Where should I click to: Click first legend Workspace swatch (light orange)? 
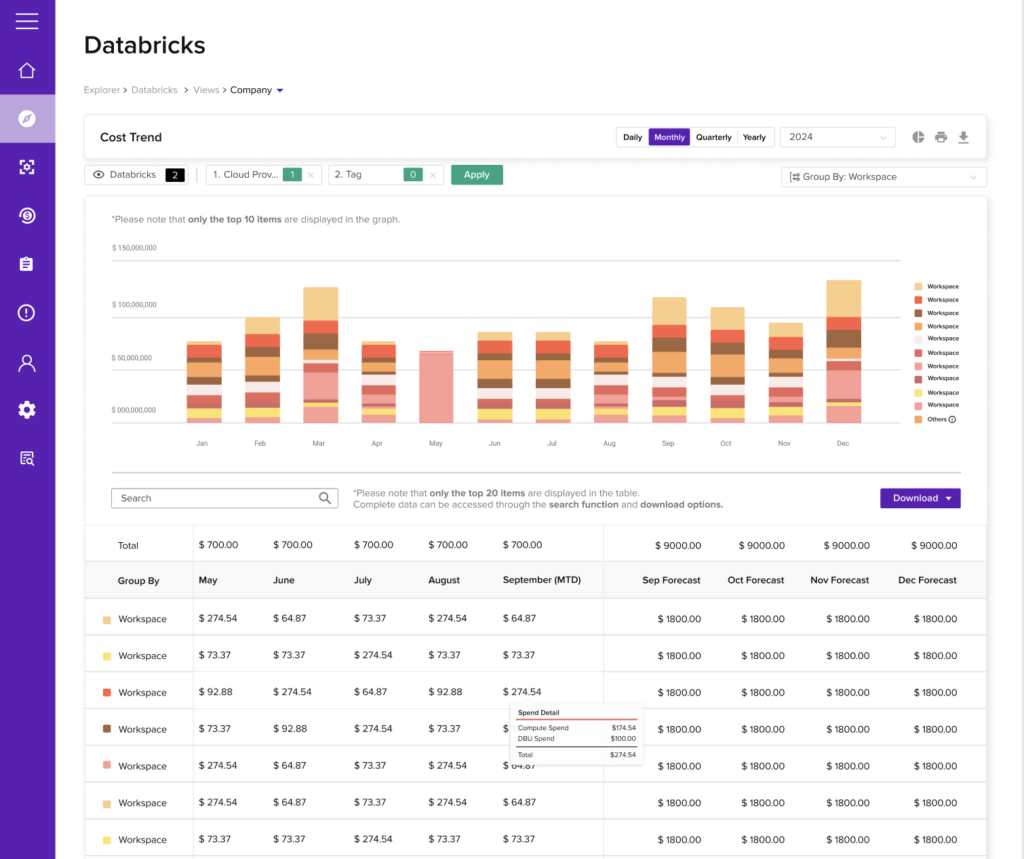pos(918,287)
